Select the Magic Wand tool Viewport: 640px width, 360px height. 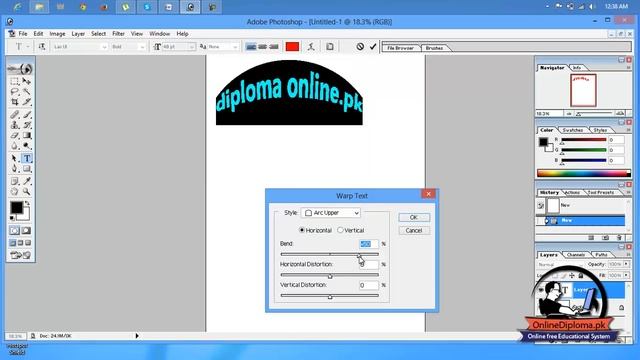coord(27,91)
